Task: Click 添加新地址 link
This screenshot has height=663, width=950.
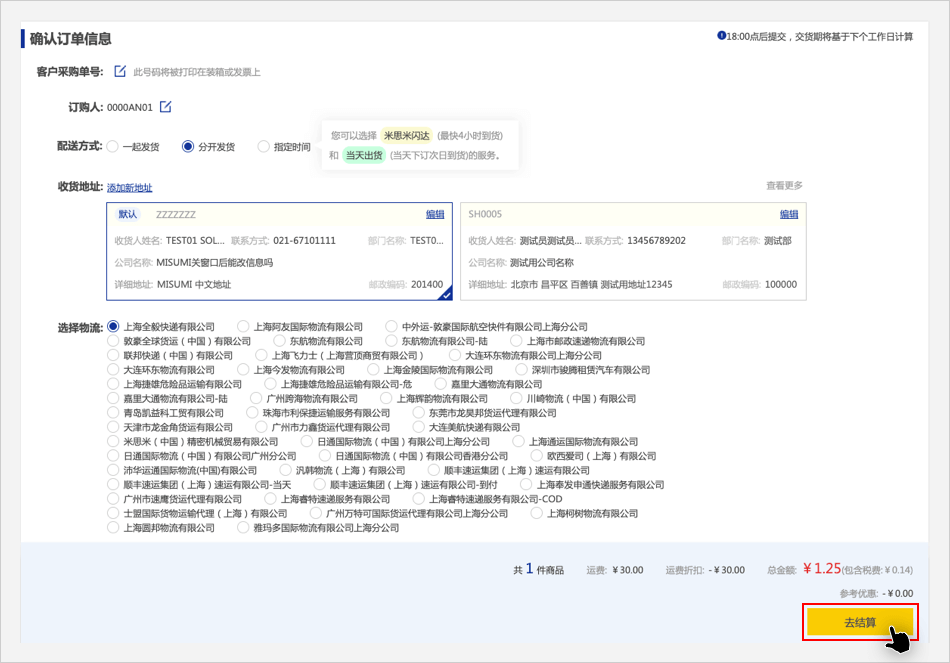Action: point(129,188)
